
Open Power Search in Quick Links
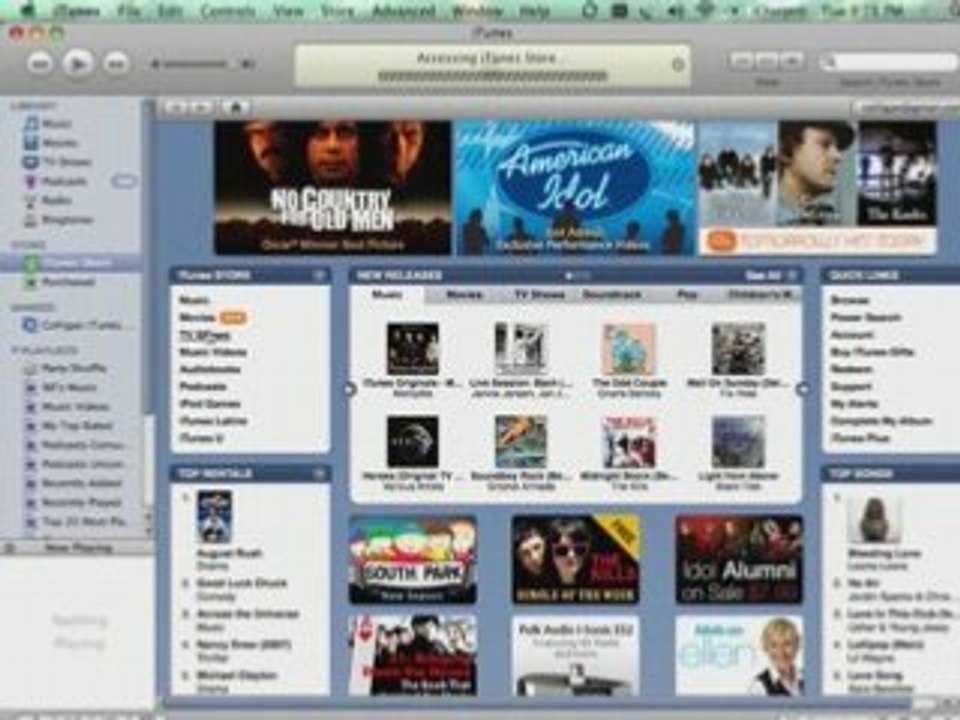click(865, 317)
